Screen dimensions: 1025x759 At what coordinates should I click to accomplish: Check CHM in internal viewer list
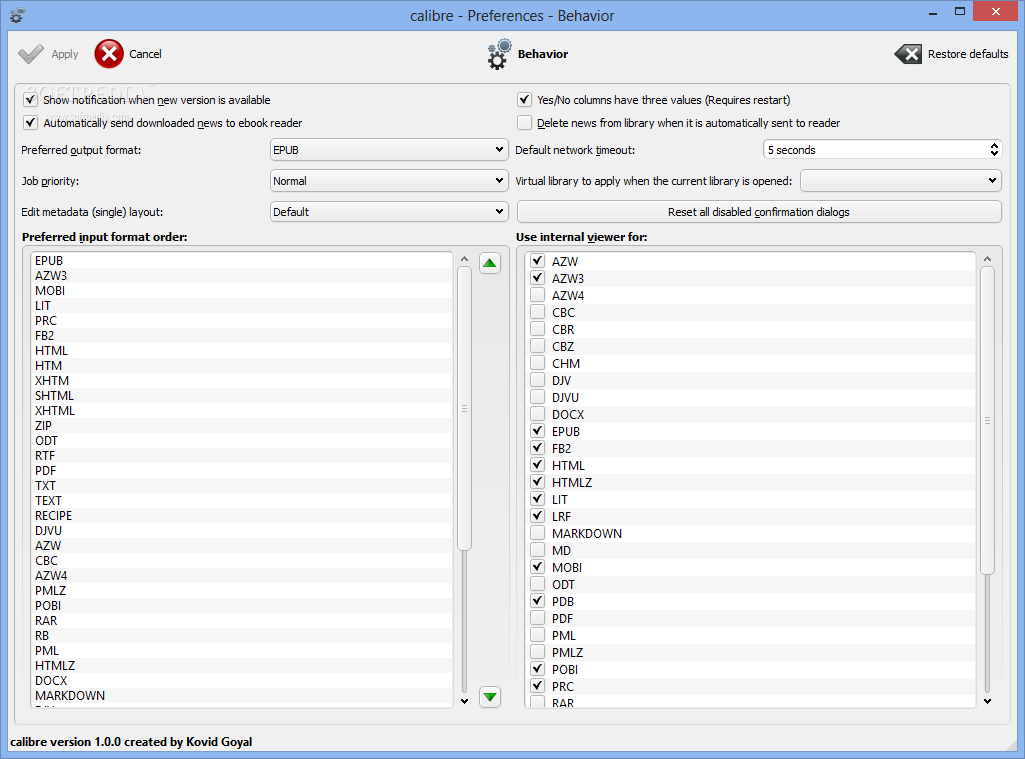537,363
